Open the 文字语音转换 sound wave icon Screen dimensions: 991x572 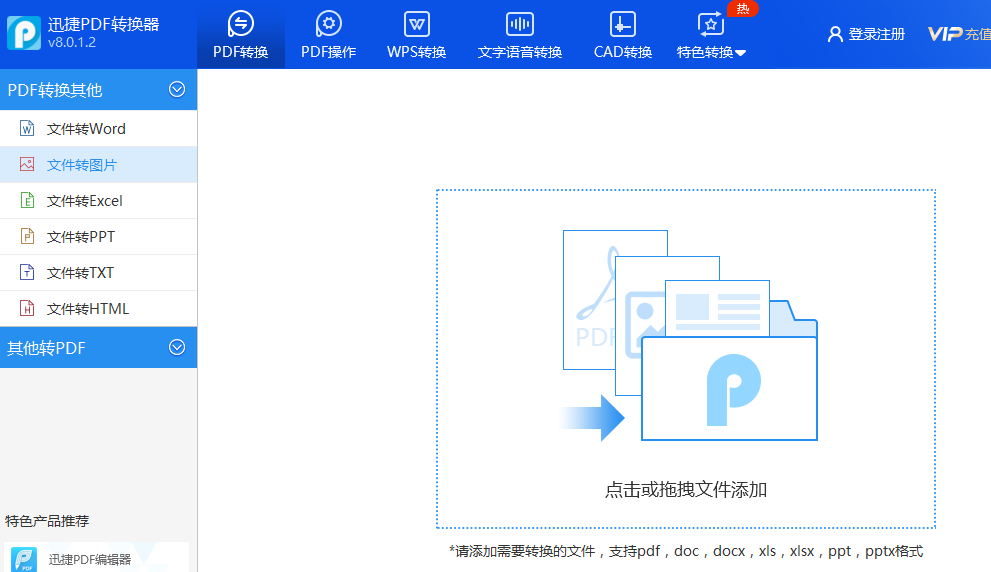[520, 24]
